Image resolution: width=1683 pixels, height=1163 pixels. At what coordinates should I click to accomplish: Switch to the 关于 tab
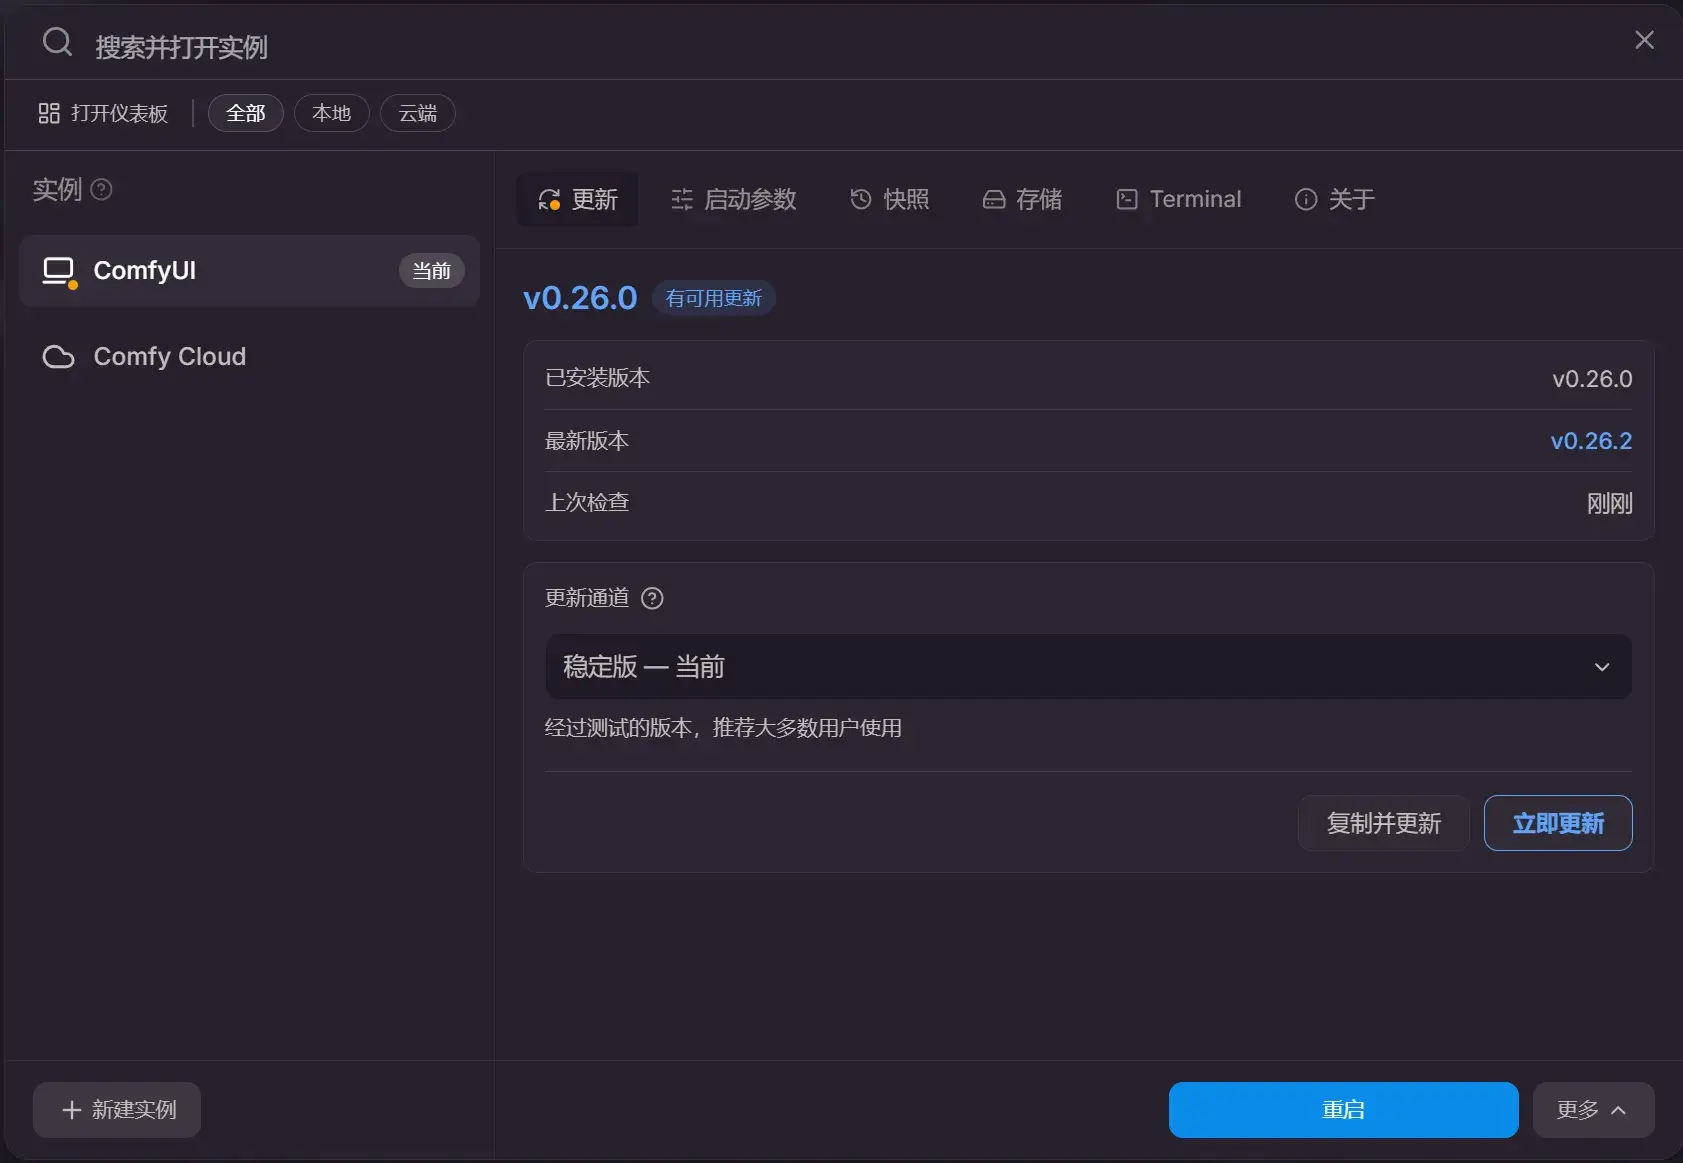click(1334, 199)
